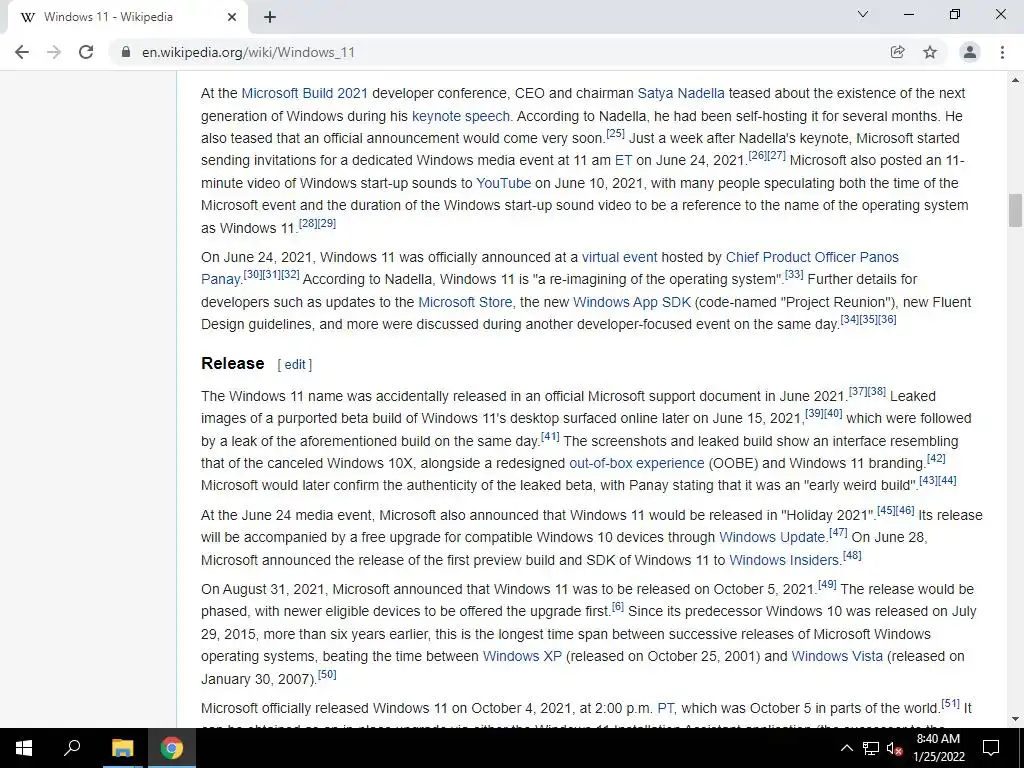Click the page scrollbar thumb
The width and height of the screenshot is (1024, 768).
coord(1015,210)
